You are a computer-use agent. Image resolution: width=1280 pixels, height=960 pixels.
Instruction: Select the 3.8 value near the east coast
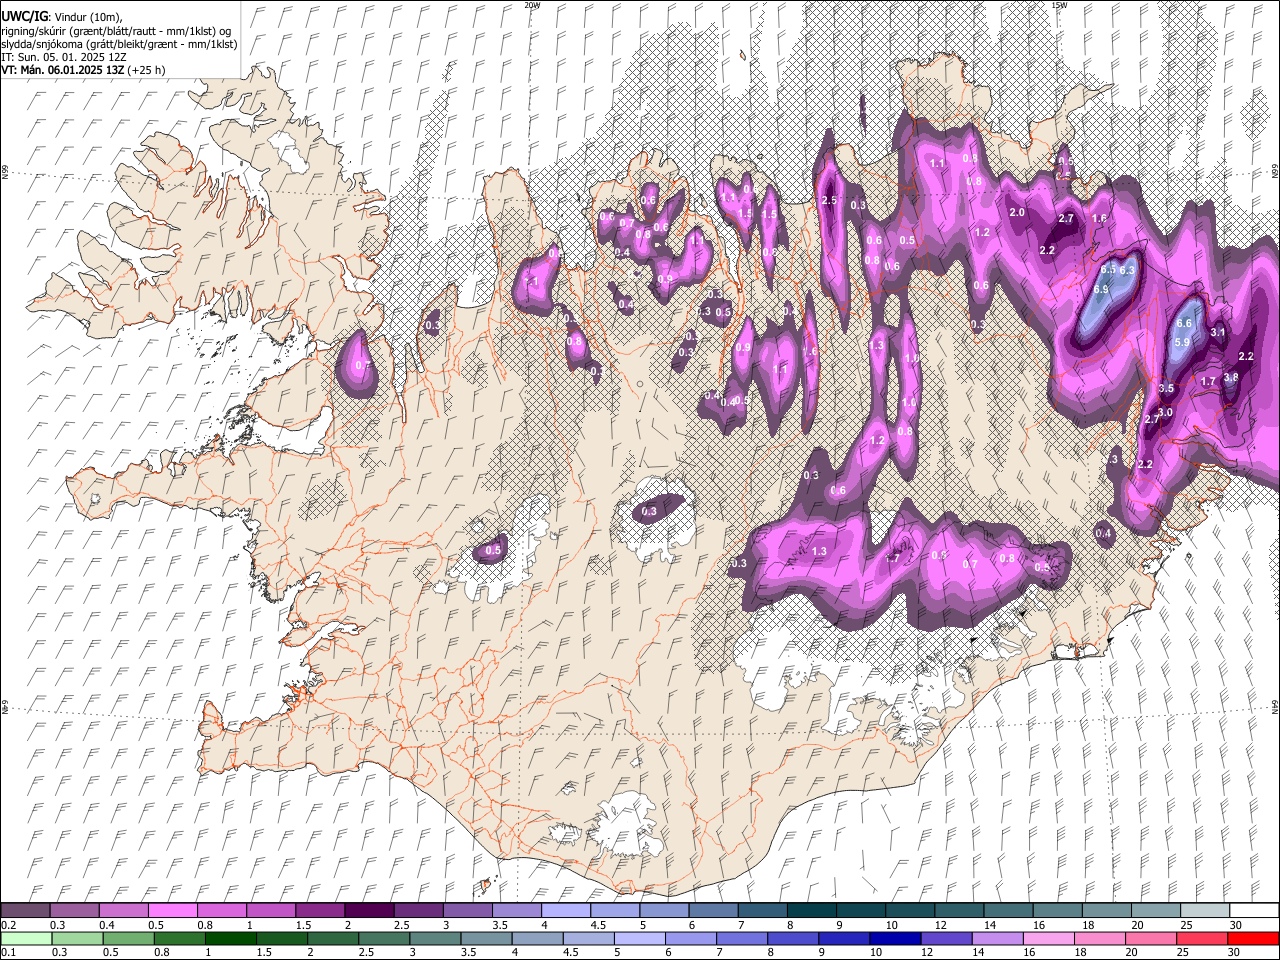click(x=1231, y=377)
